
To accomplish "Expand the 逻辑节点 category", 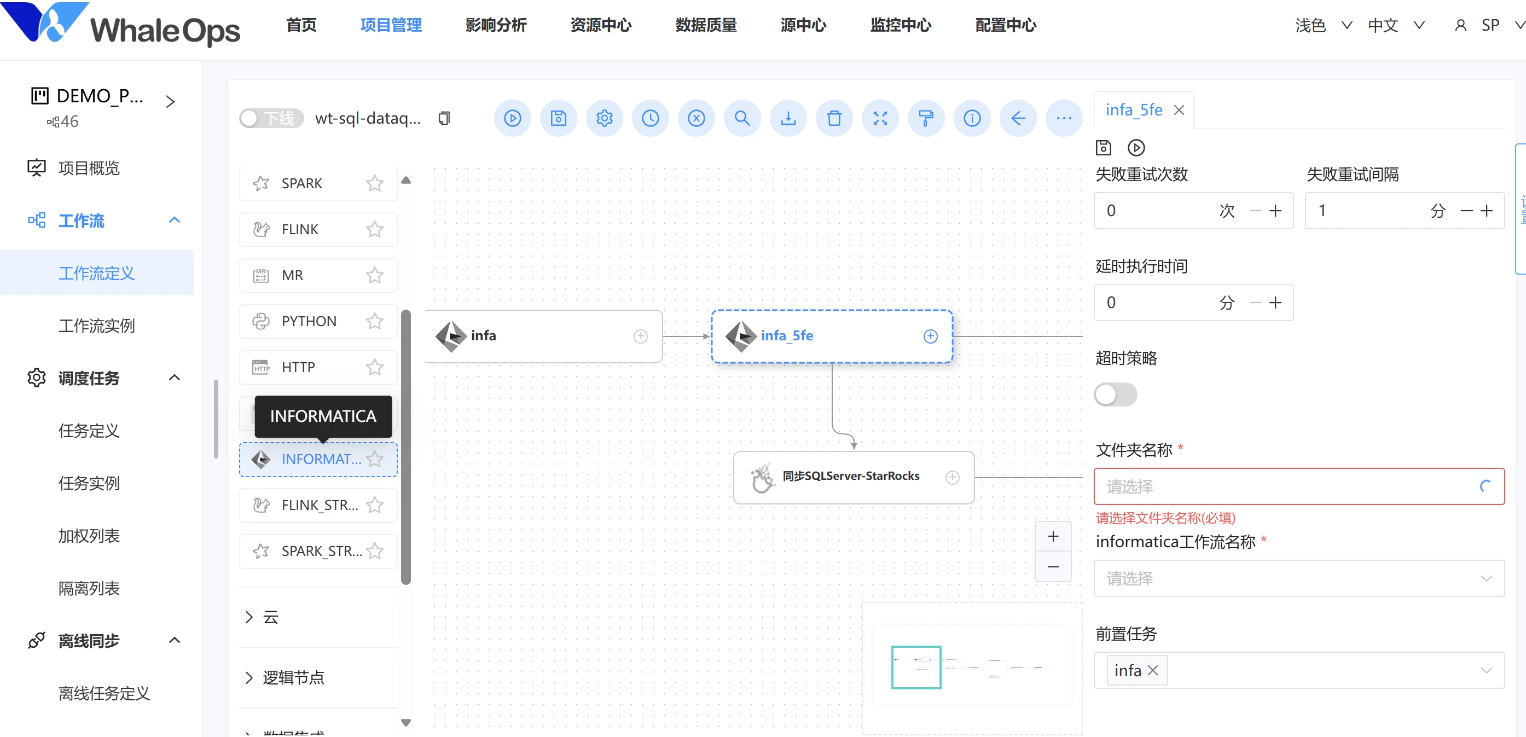I will tap(293, 678).
